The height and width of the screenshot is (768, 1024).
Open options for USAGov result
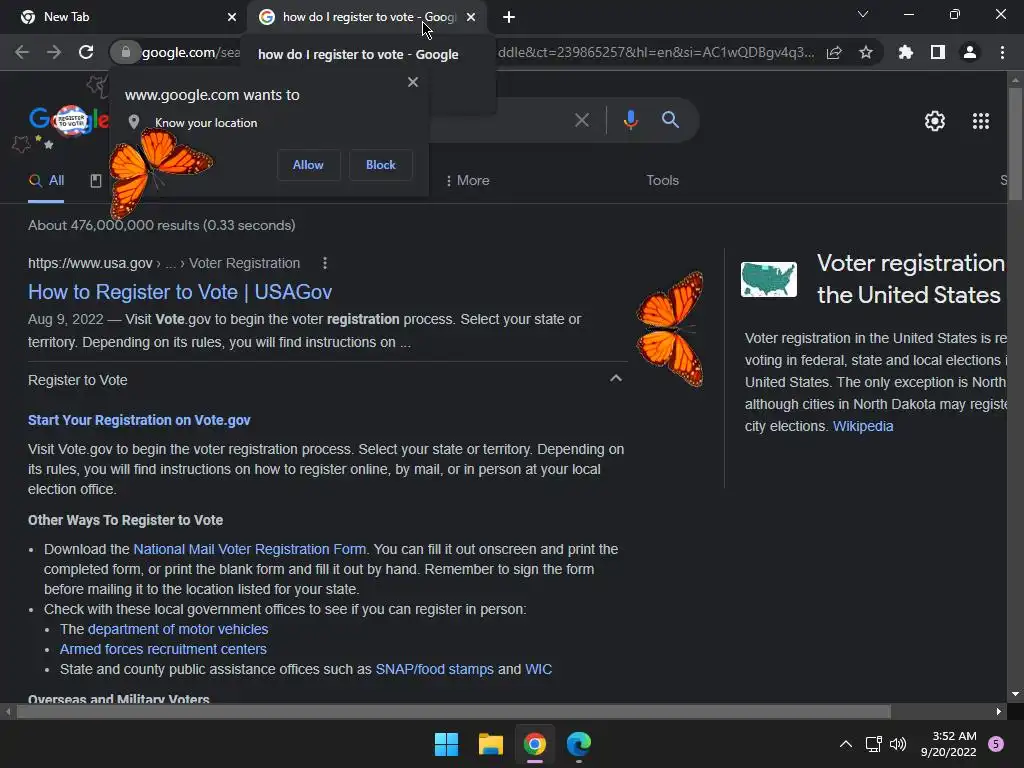click(325, 263)
